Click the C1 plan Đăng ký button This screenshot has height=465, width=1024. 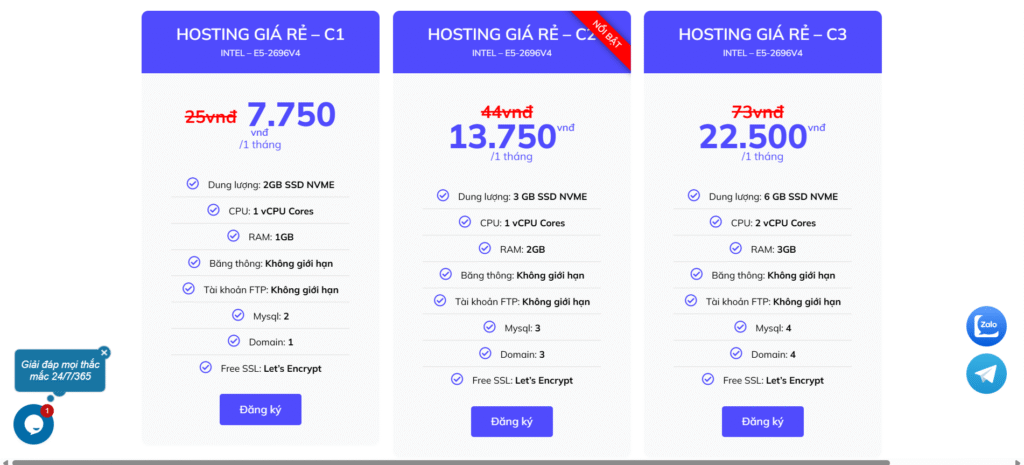(x=260, y=409)
